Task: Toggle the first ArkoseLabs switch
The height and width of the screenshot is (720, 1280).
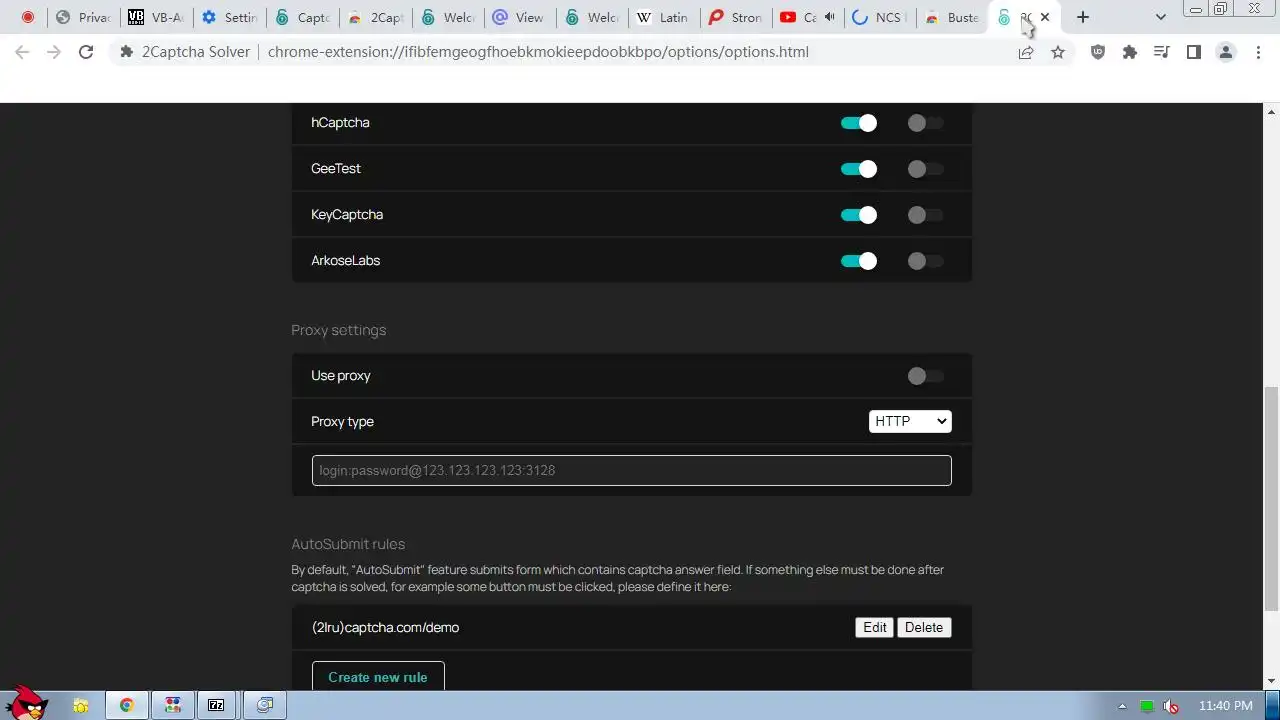Action: pos(858,261)
